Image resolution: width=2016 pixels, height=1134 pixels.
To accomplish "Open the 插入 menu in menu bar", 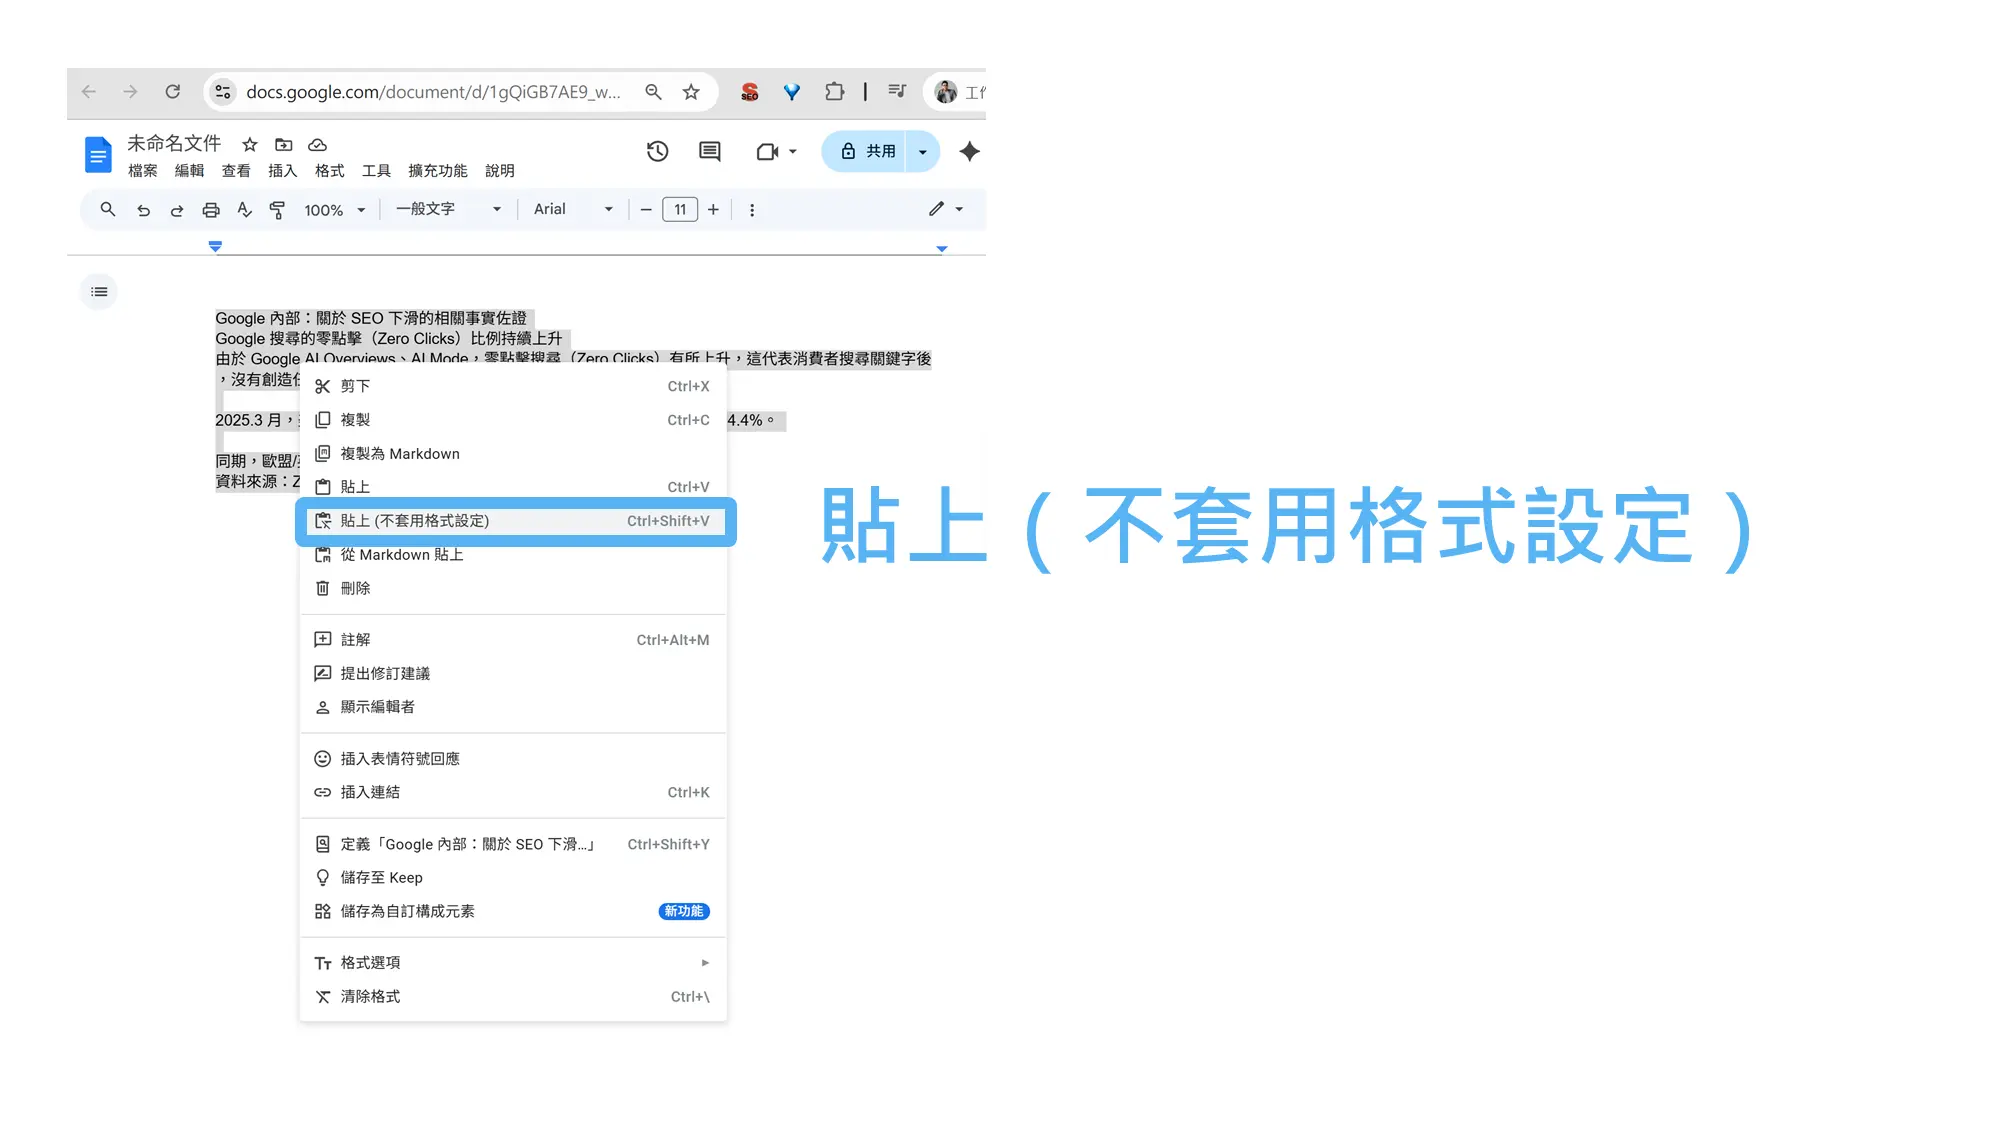I will (282, 171).
